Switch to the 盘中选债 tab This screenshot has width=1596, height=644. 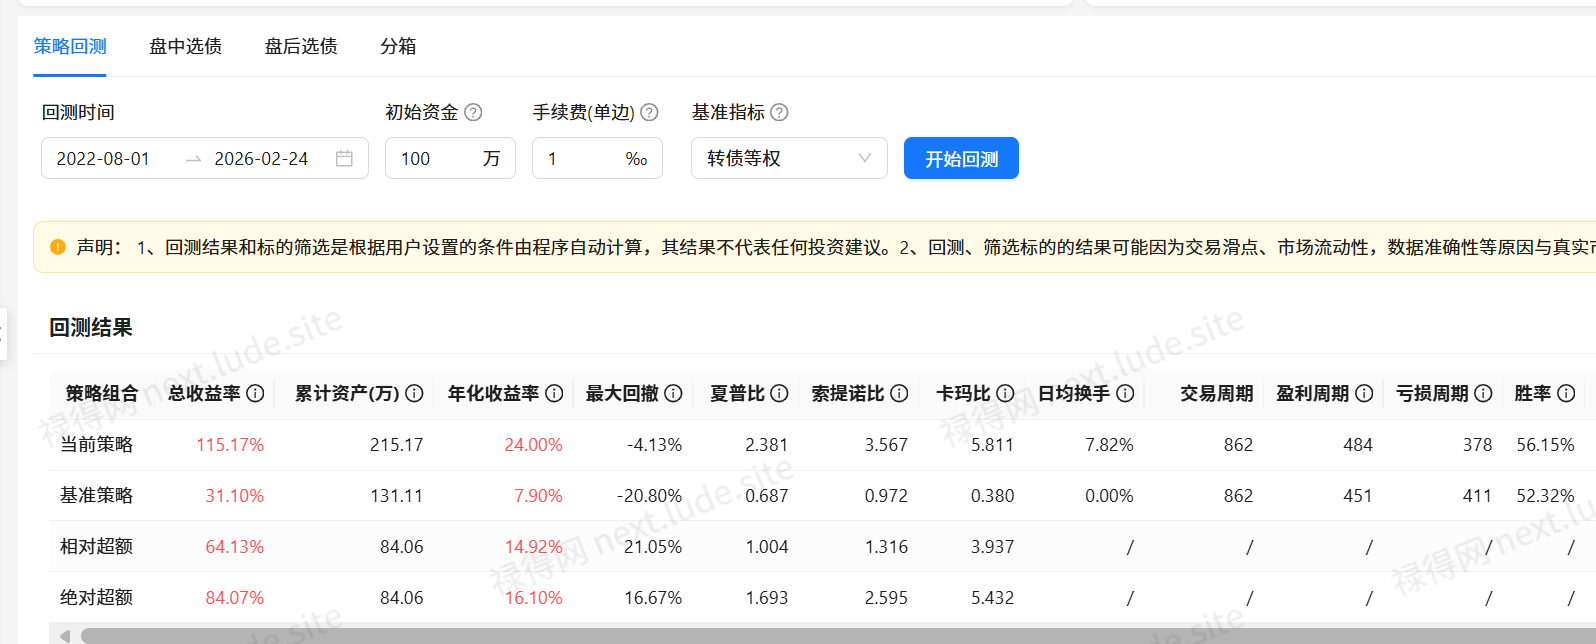[185, 47]
